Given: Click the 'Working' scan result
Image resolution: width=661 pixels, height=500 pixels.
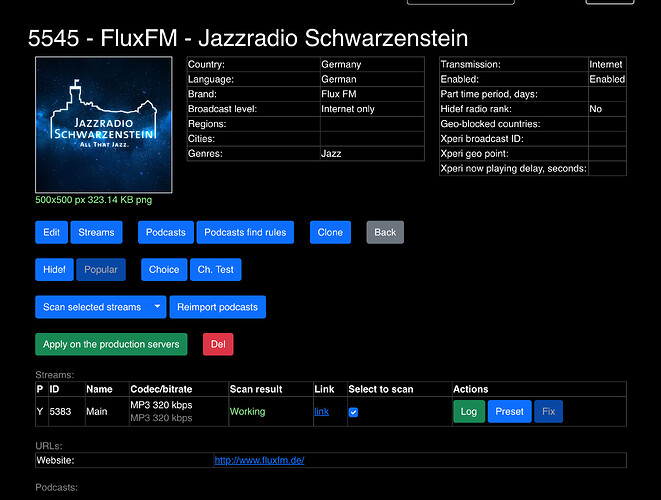Looking at the screenshot, I should (x=247, y=411).
